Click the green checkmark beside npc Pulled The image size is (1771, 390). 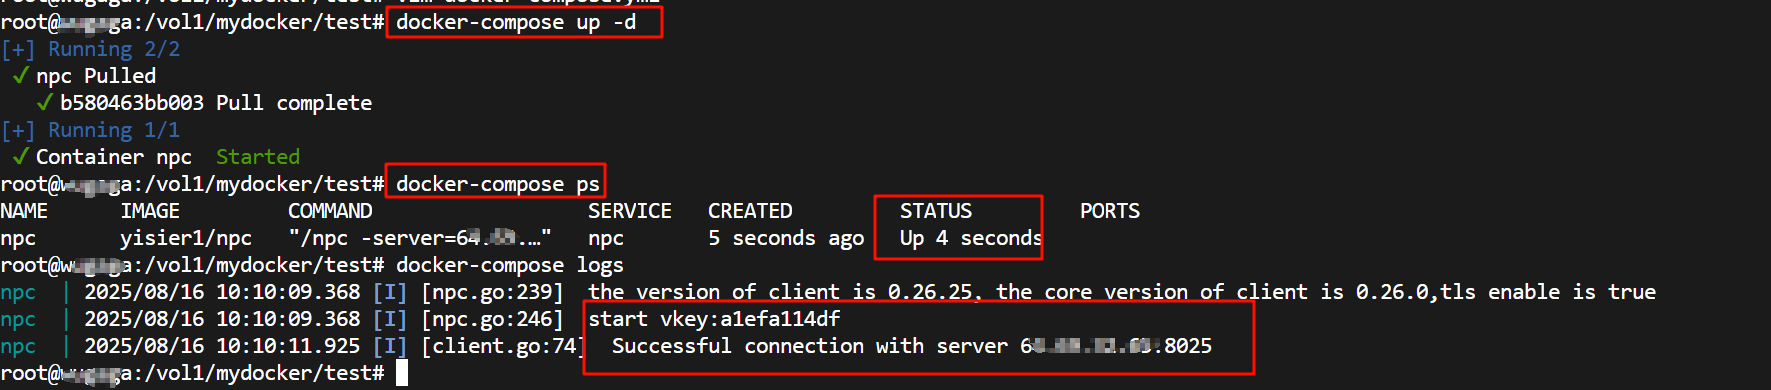(20, 75)
